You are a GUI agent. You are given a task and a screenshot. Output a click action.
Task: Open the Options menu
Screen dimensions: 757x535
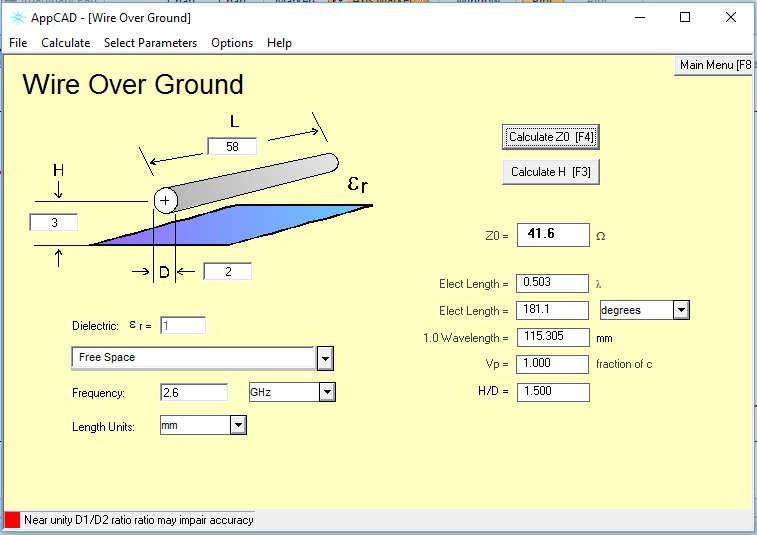point(232,43)
